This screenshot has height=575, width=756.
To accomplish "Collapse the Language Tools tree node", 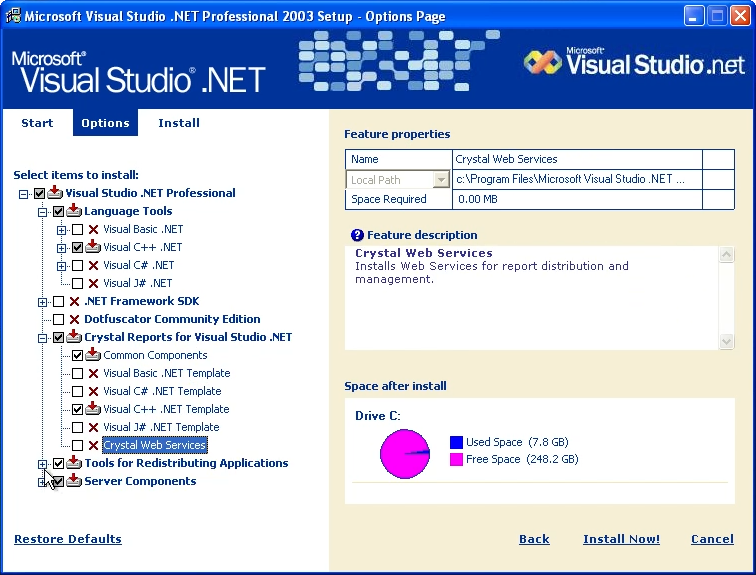I will coord(42,211).
